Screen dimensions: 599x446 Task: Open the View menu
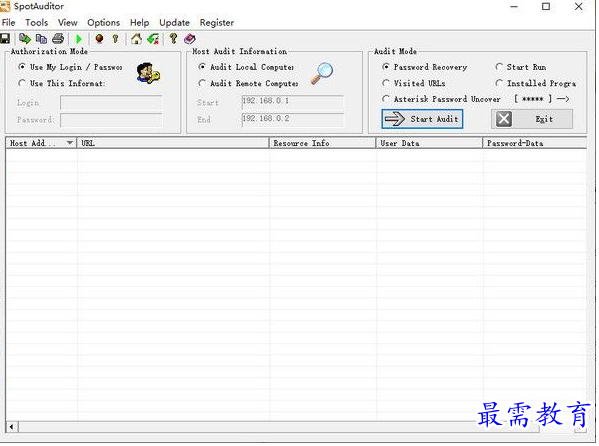coord(68,23)
